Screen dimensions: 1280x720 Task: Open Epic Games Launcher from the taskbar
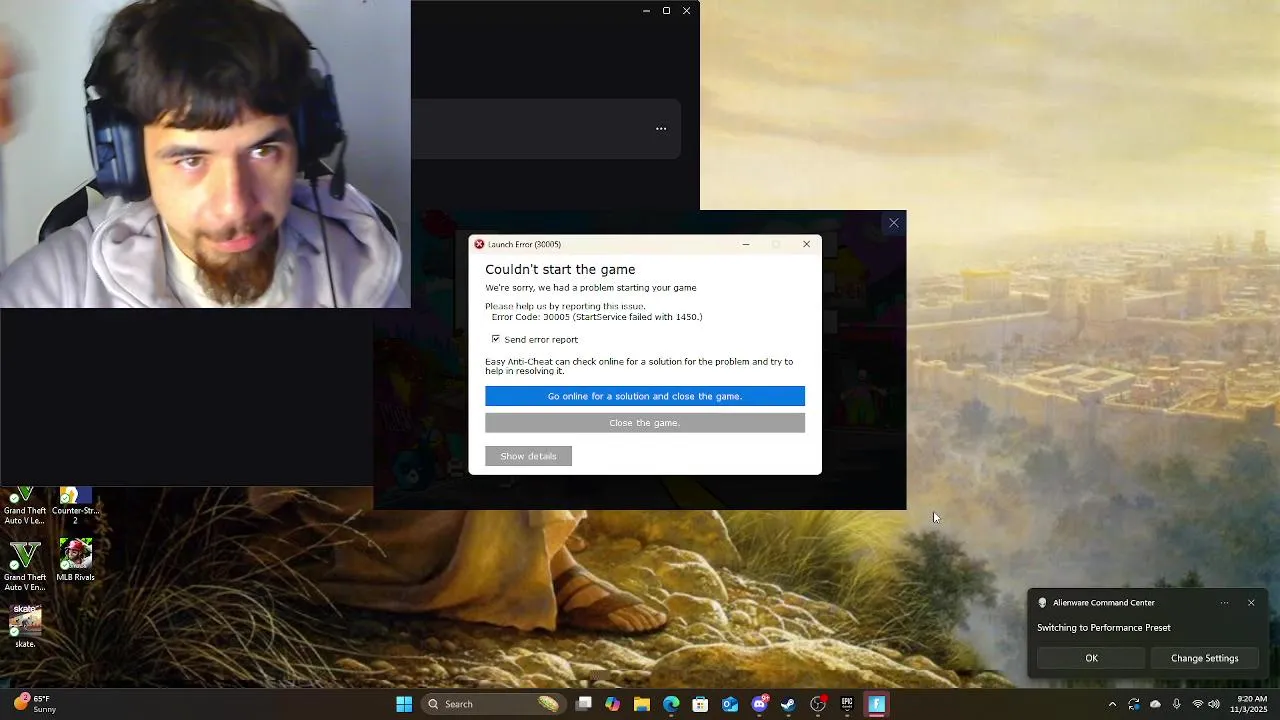point(847,704)
